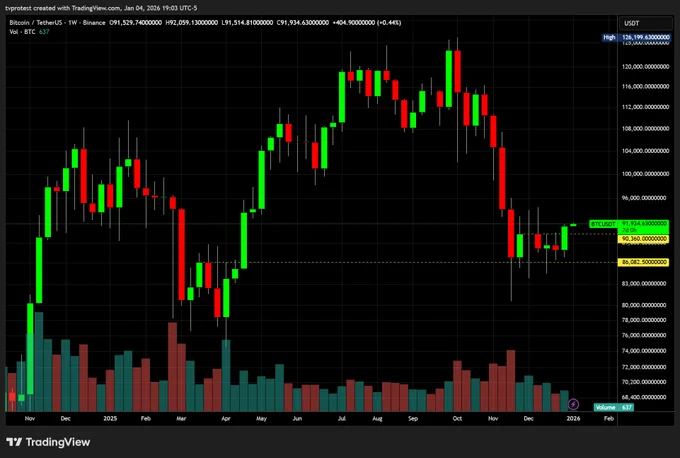
Task: Click the Oct label on the time axis
Action: point(457,419)
